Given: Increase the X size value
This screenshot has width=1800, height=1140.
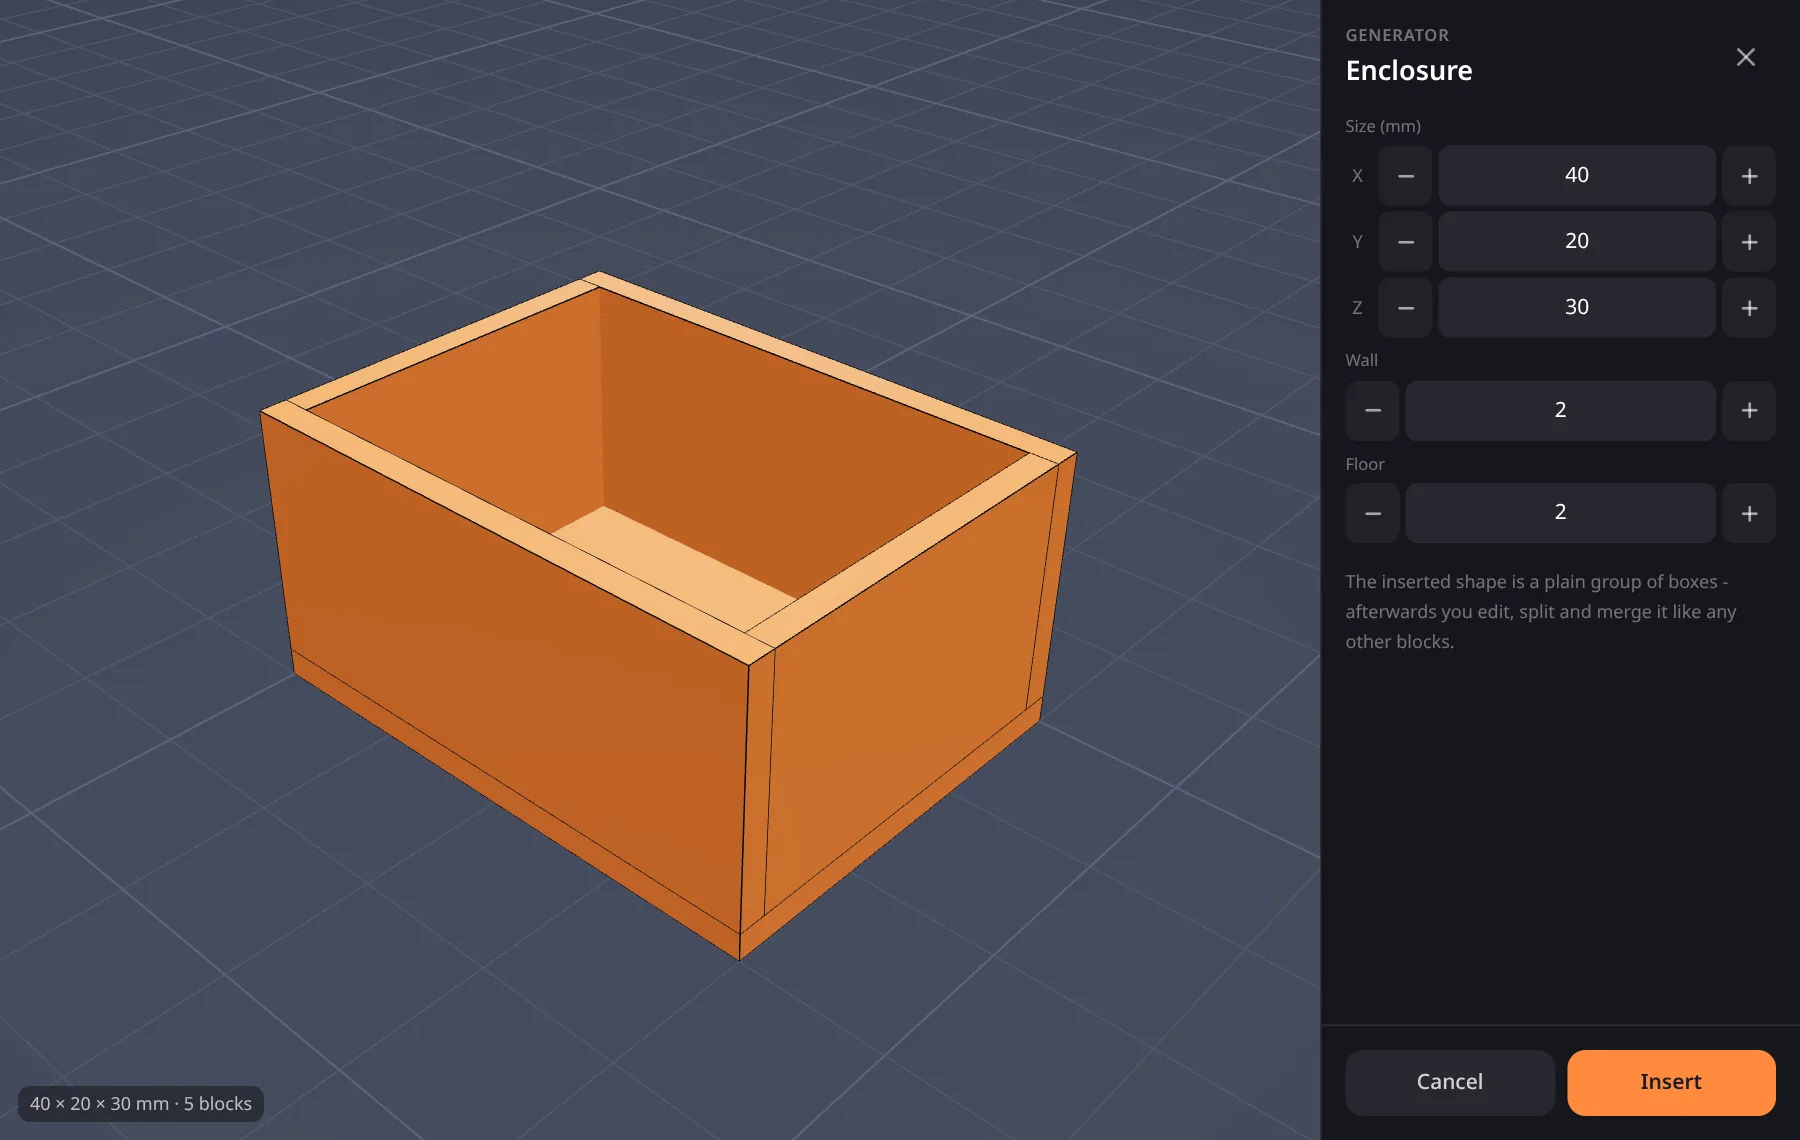Looking at the screenshot, I should (1749, 176).
